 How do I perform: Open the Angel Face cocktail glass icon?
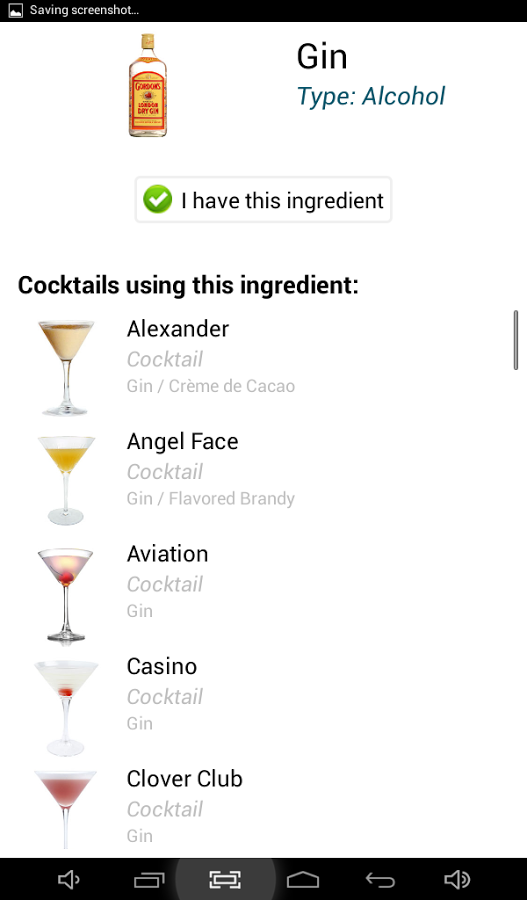(66, 480)
